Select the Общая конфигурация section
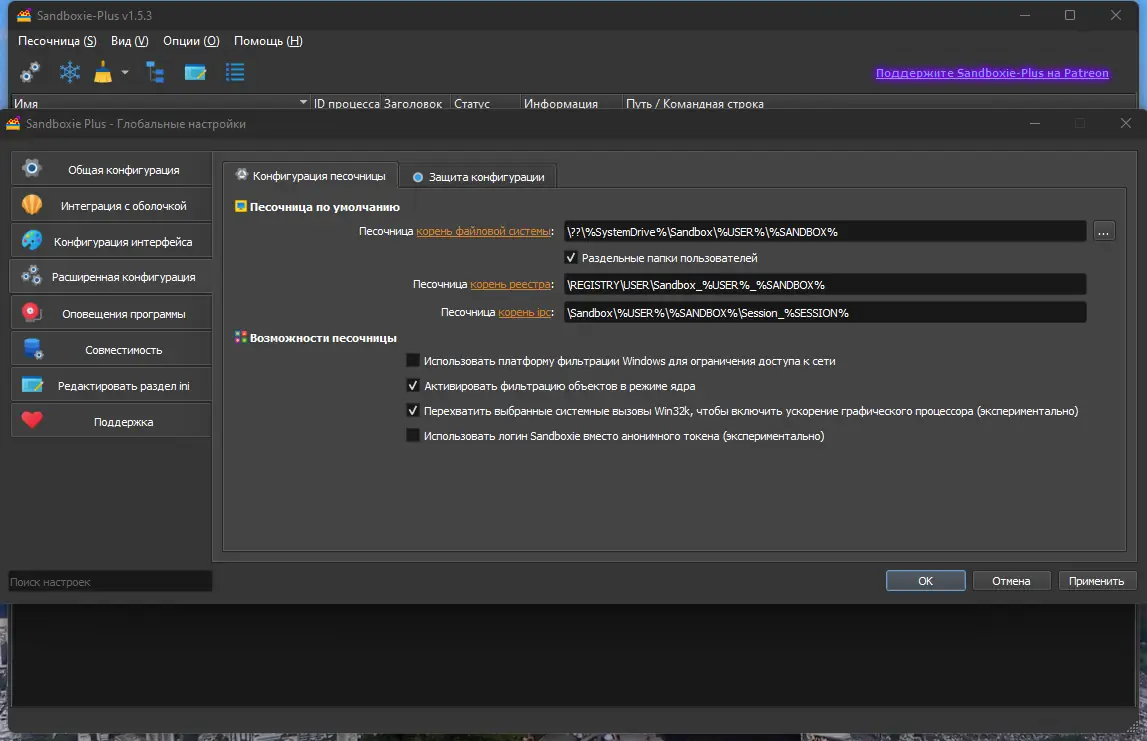The height and width of the screenshot is (741, 1147). [111, 169]
